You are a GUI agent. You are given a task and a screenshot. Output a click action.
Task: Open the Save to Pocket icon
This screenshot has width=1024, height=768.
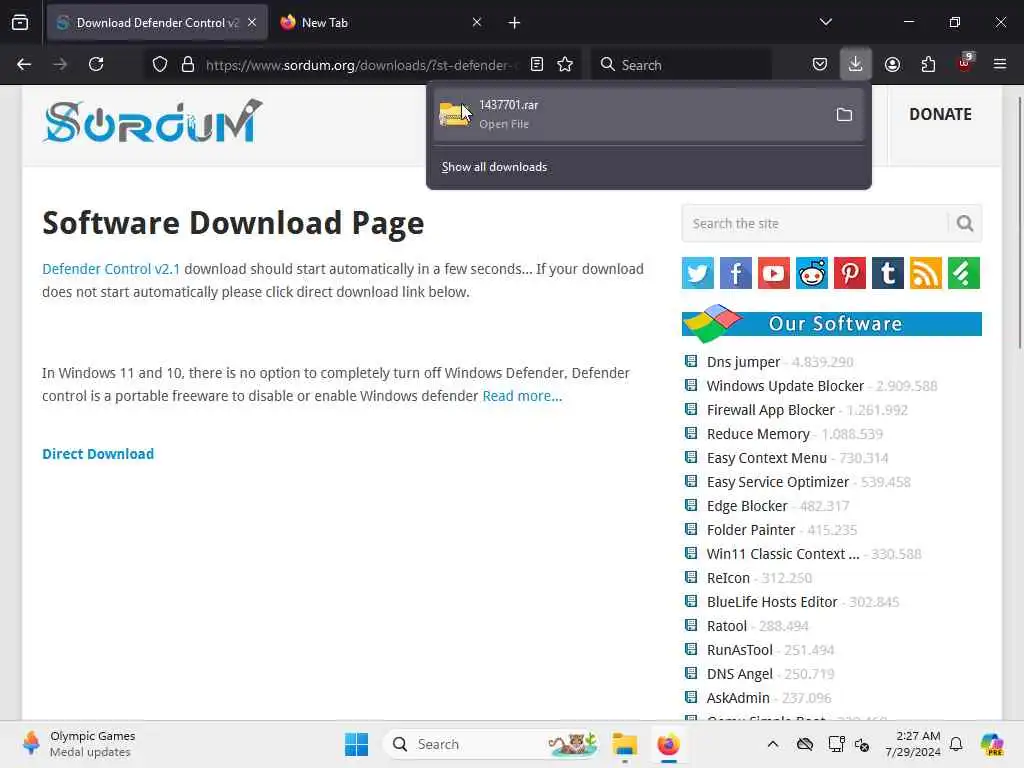[820, 65]
